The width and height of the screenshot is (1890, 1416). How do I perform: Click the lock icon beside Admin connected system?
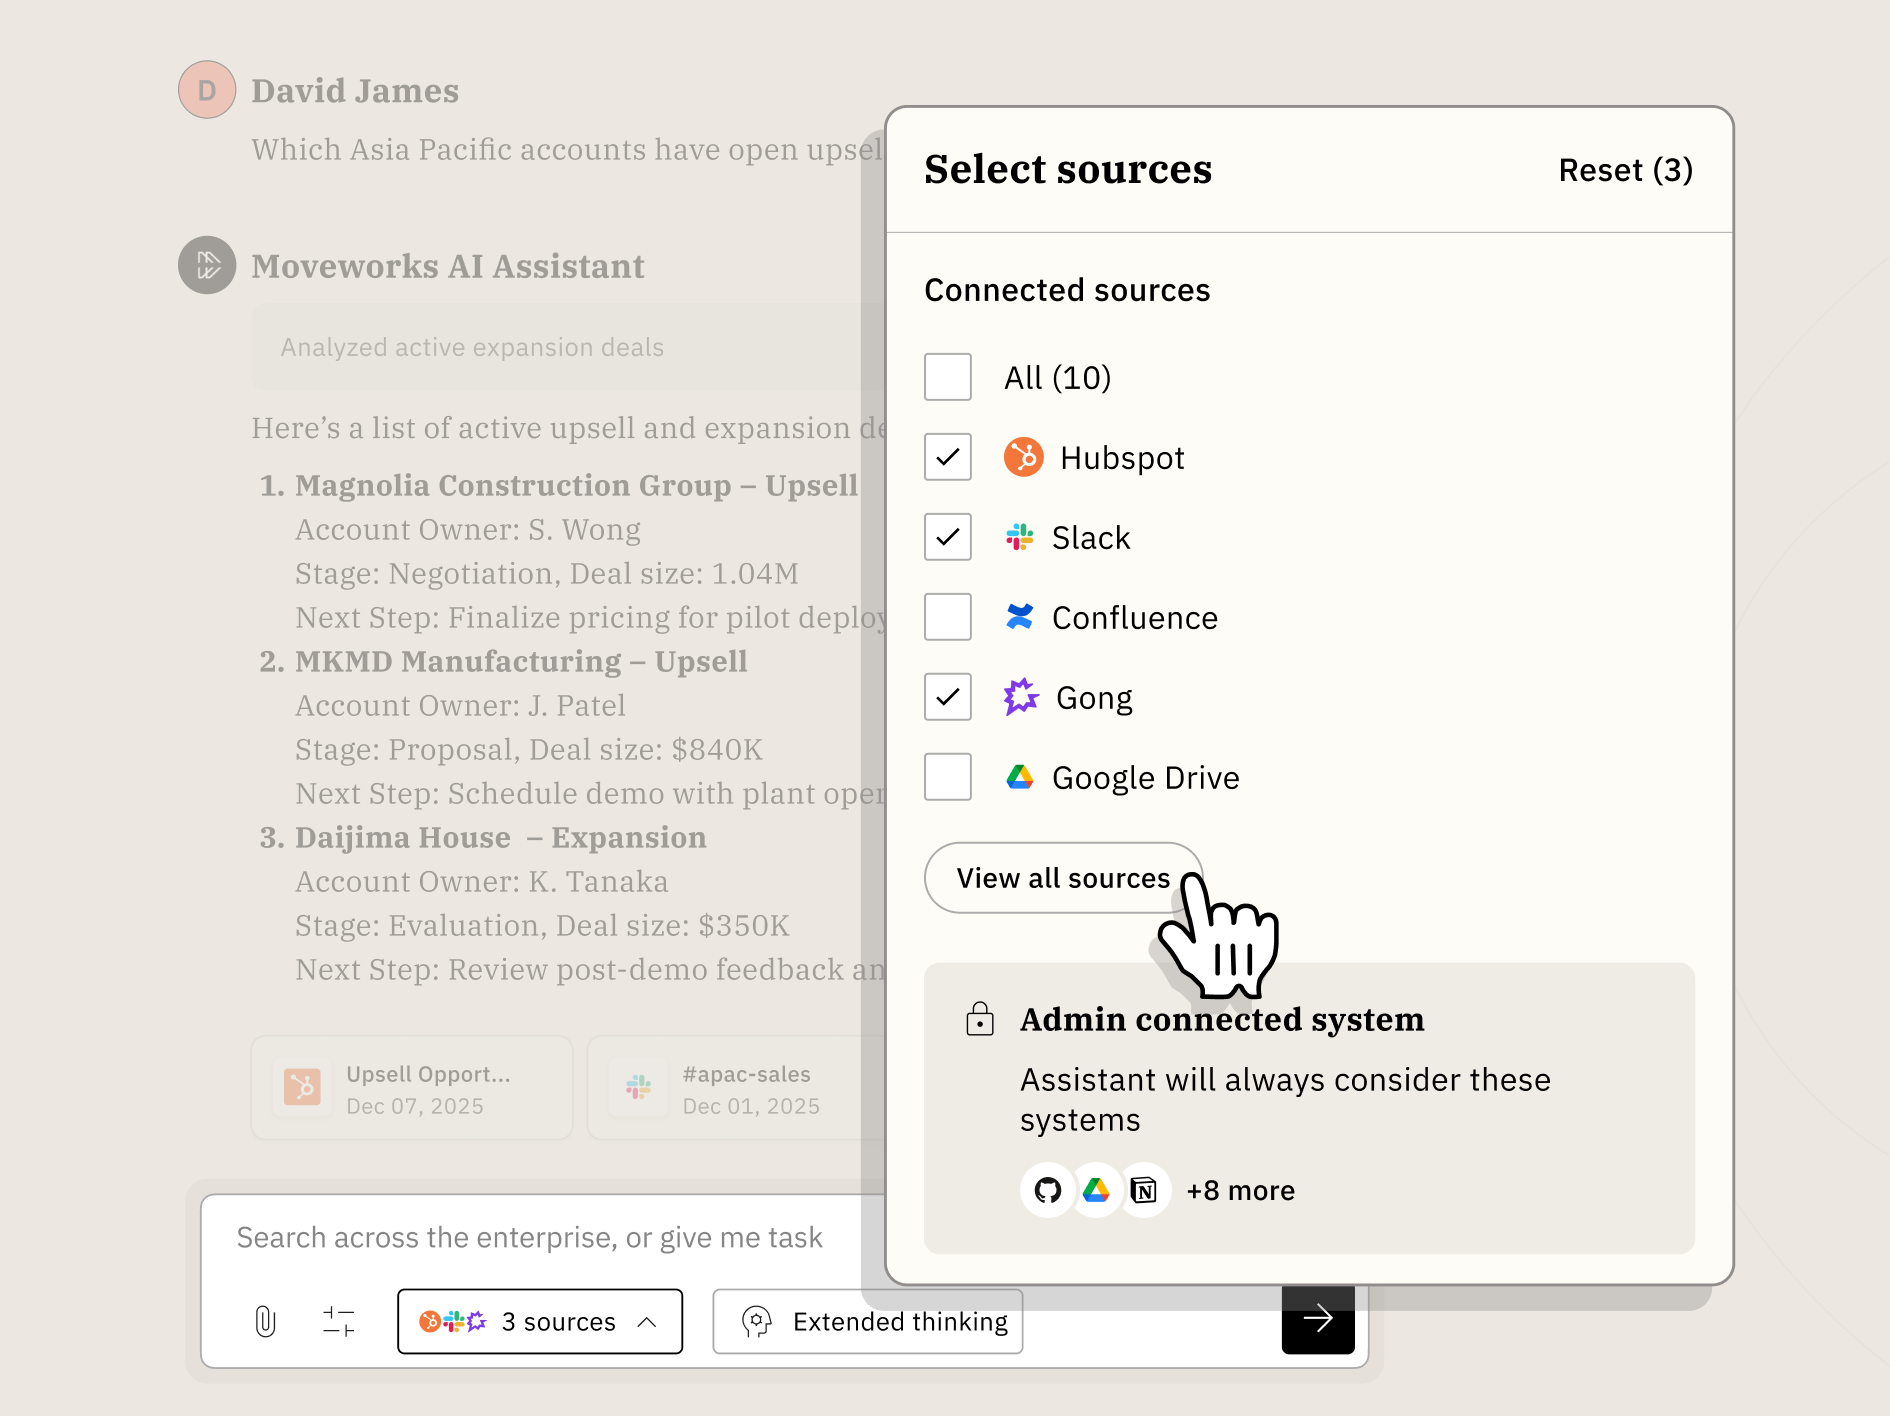click(980, 1019)
